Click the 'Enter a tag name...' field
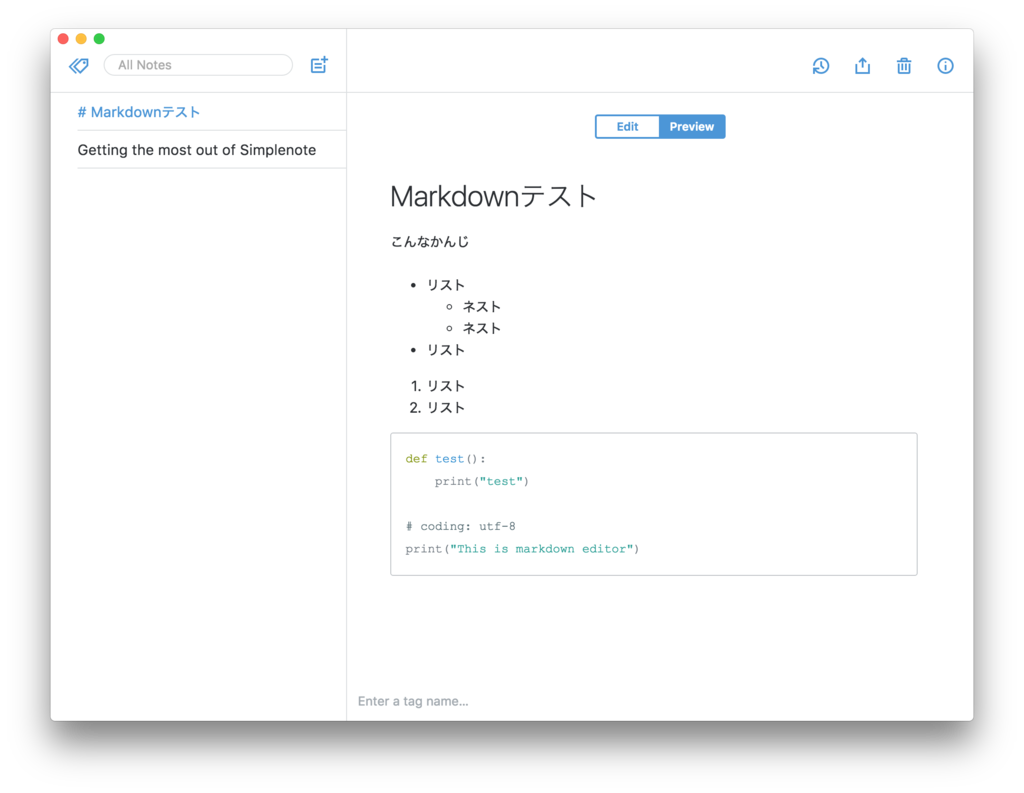Screen dimensions: 1024x793 (x=413, y=701)
